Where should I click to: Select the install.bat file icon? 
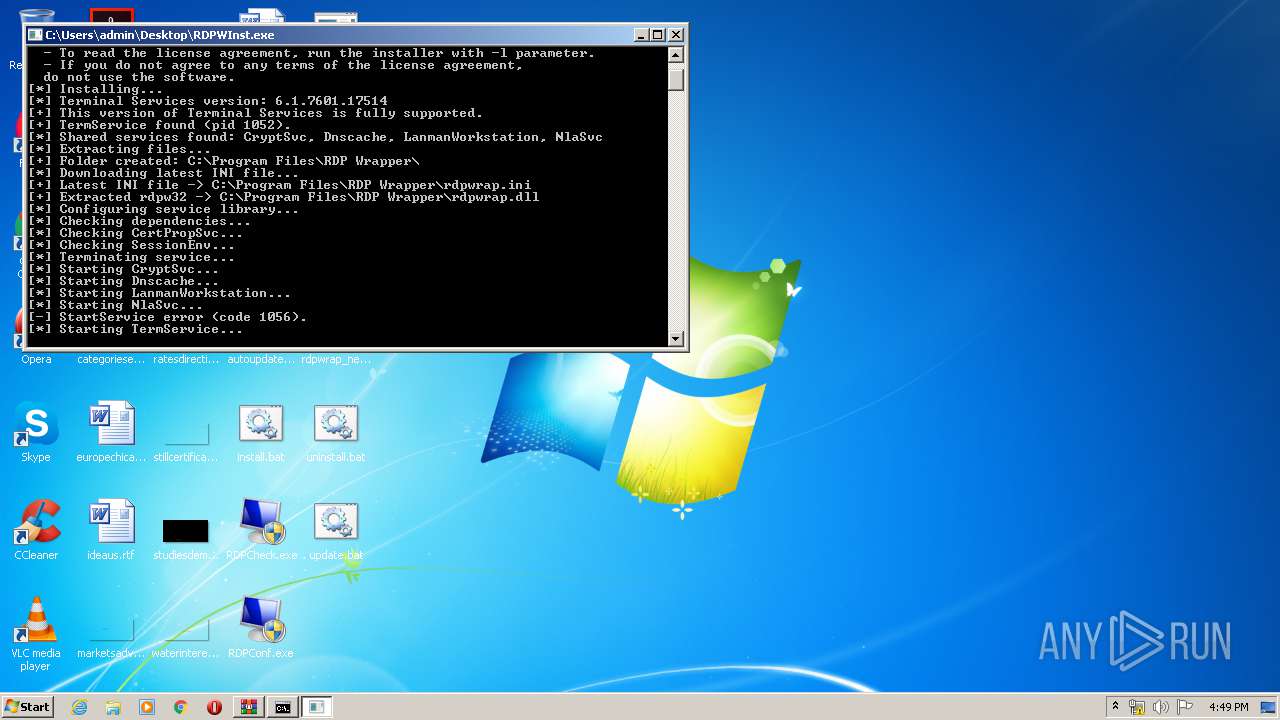click(261, 425)
